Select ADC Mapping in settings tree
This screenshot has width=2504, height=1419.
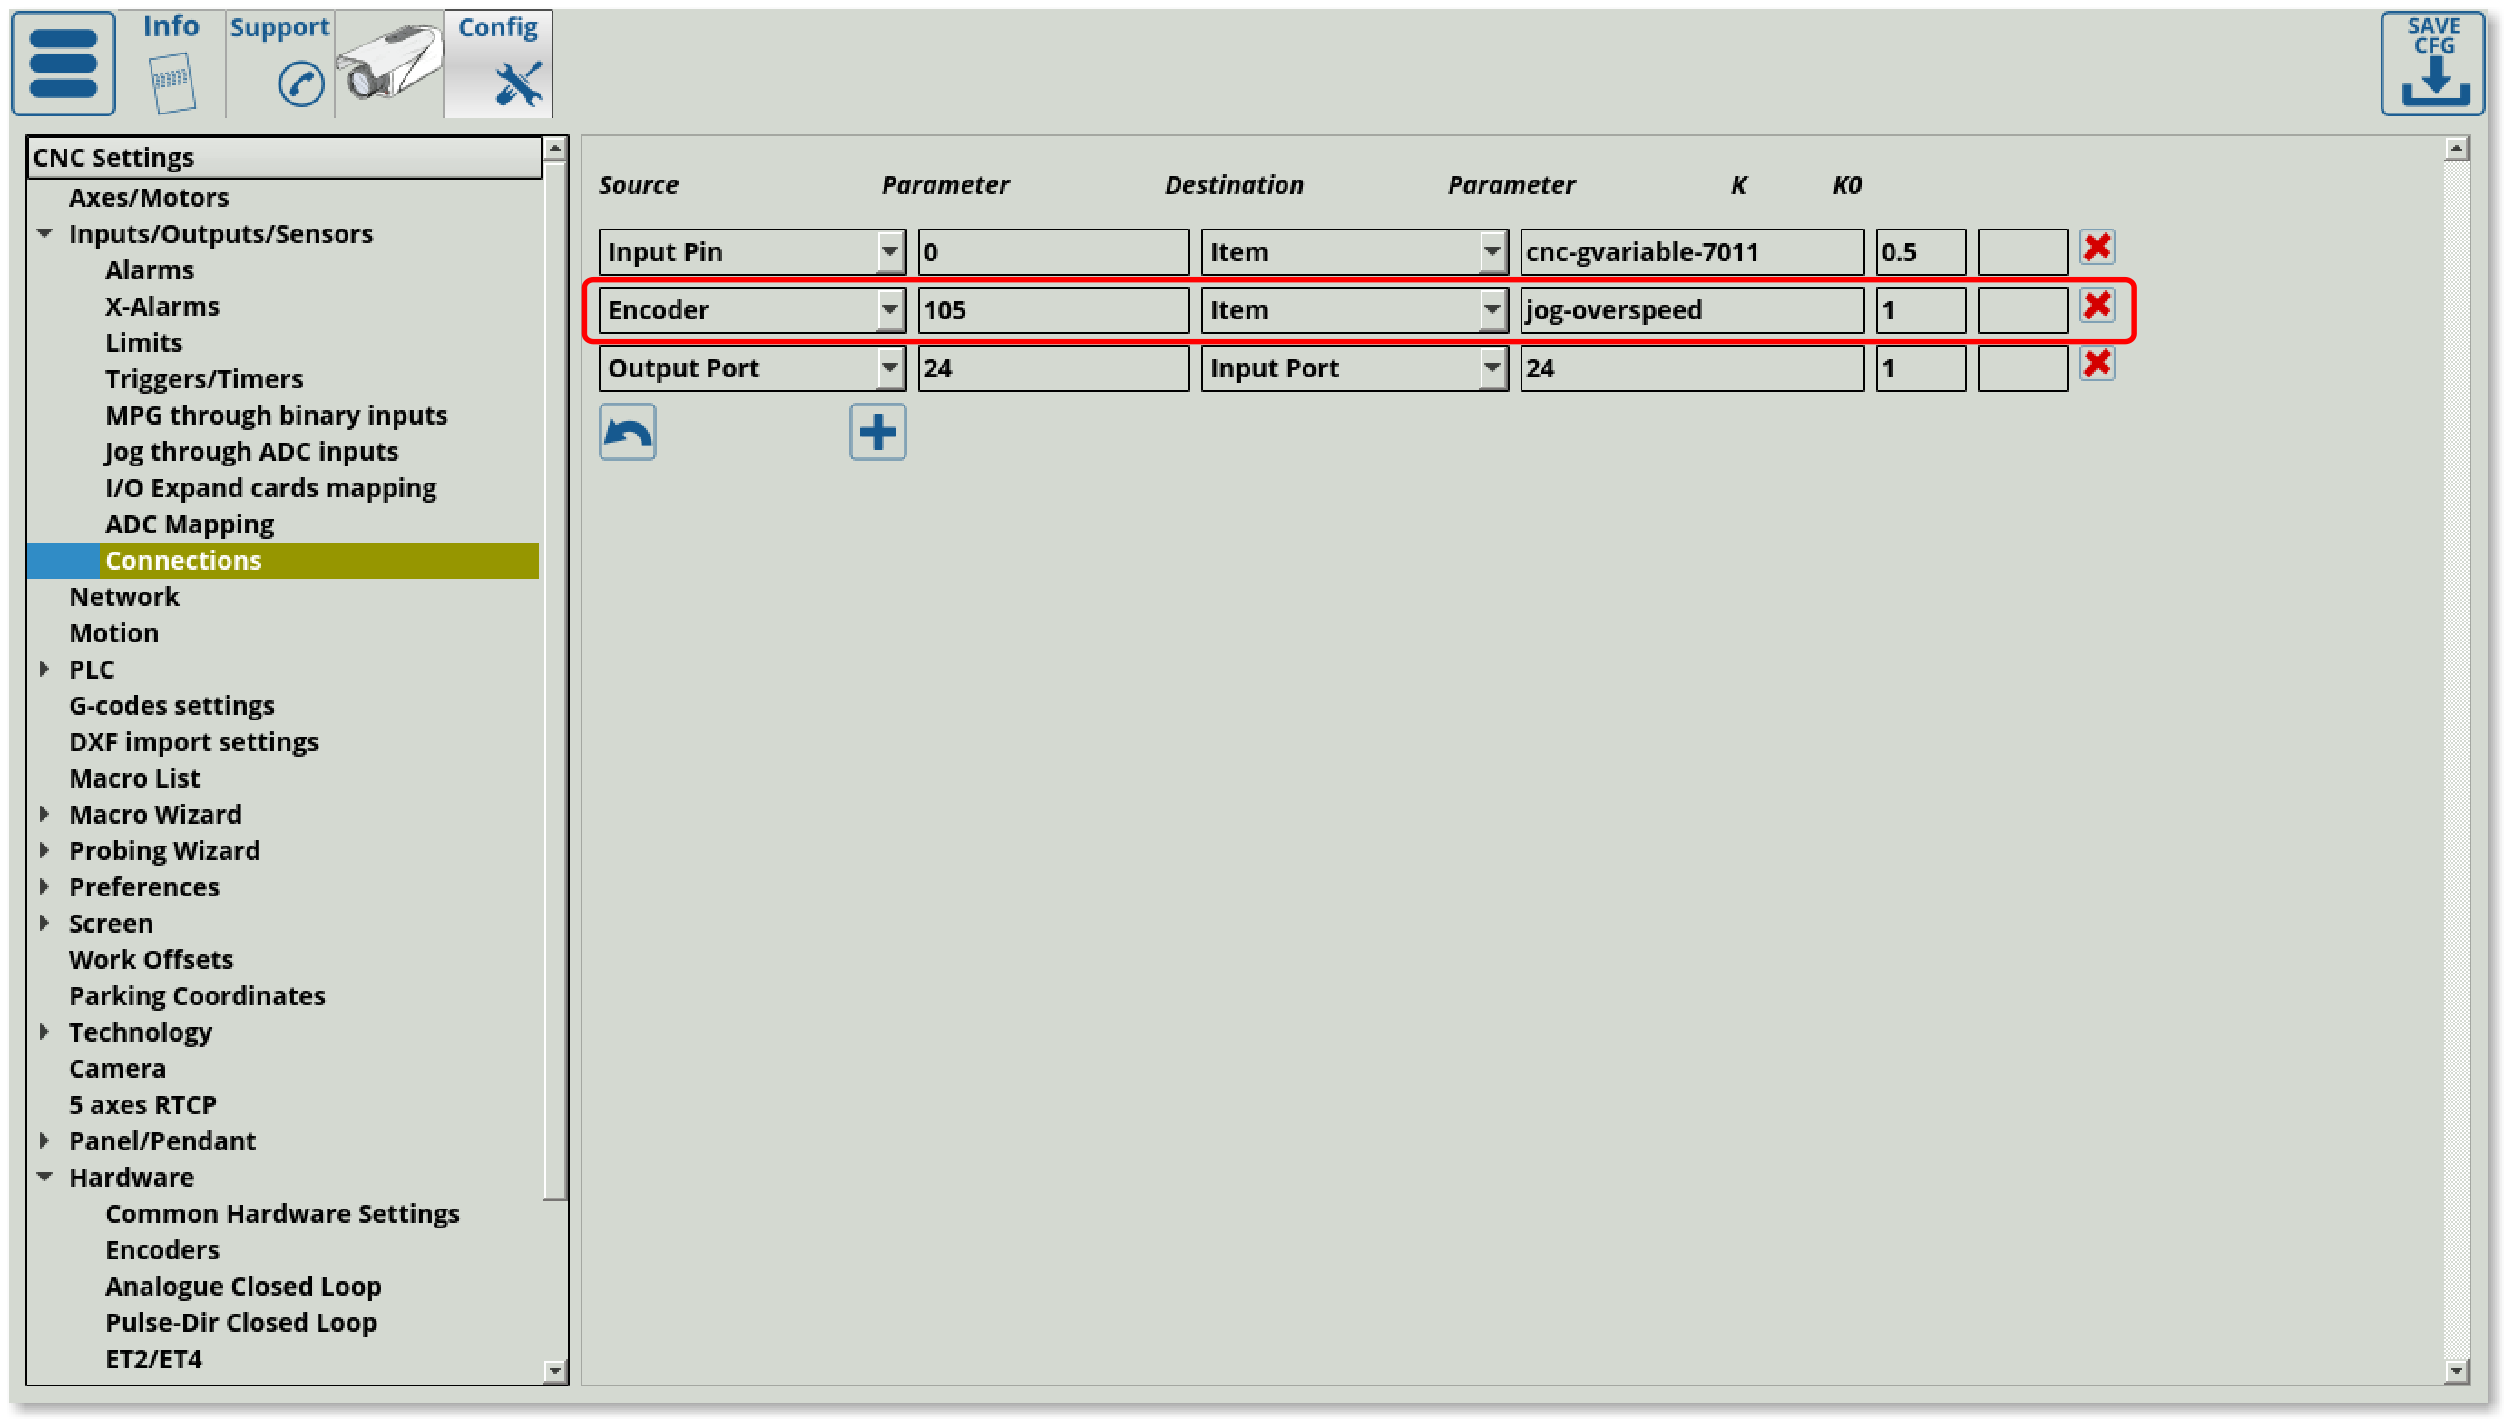coord(189,524)
